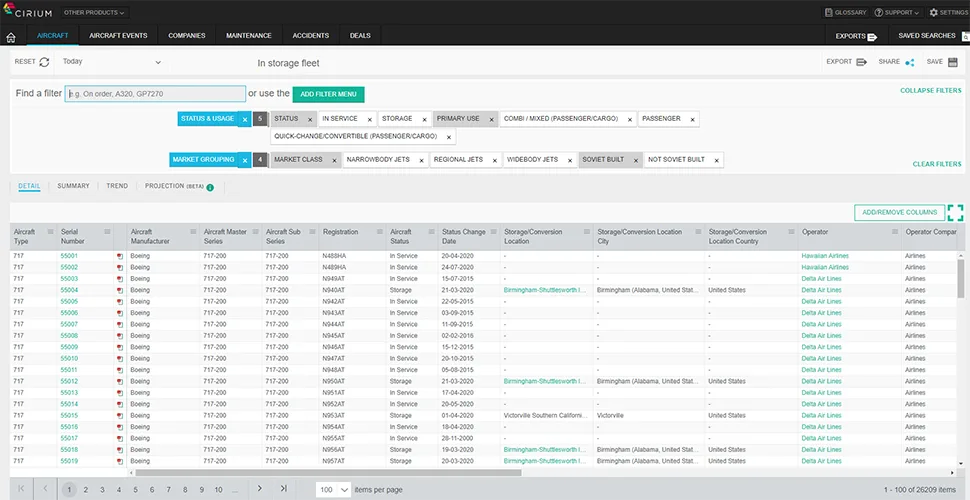This screenshot has width=970, height=500.
Task: Toggle fullscreen table view icon
Action: 955,212
